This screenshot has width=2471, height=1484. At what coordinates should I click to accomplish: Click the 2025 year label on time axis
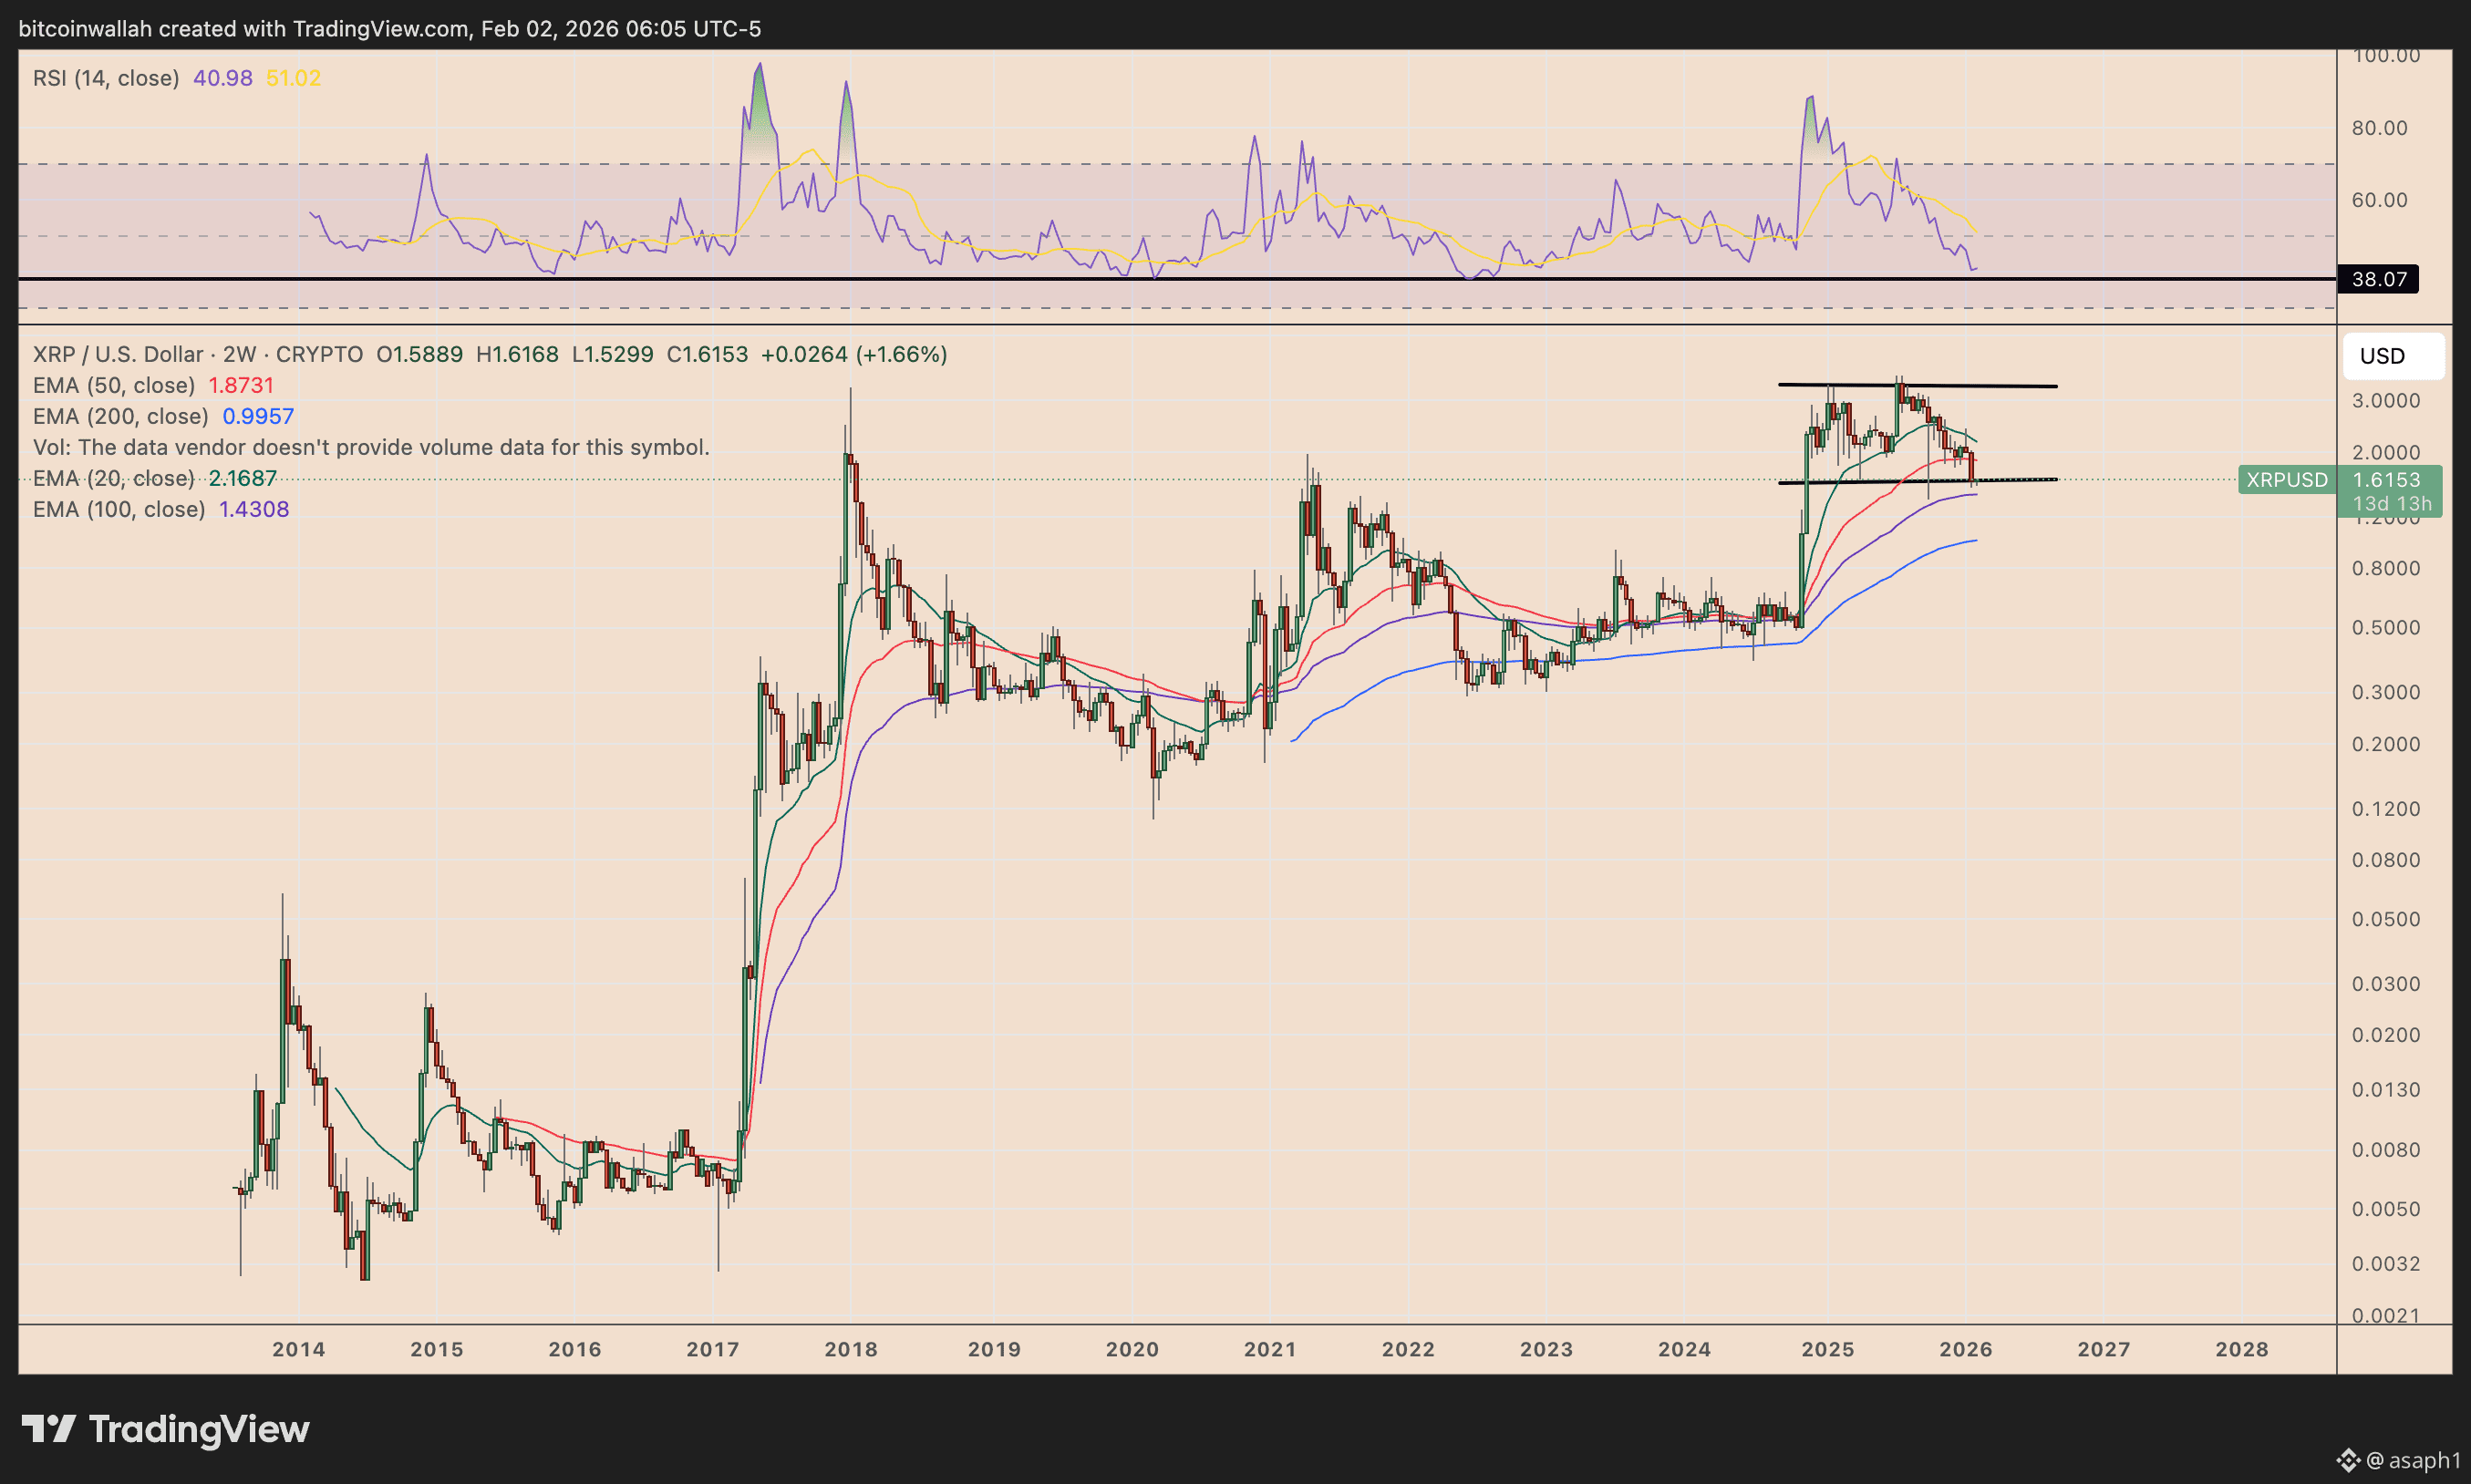pyautogui.click(x=1828, y=1349)
